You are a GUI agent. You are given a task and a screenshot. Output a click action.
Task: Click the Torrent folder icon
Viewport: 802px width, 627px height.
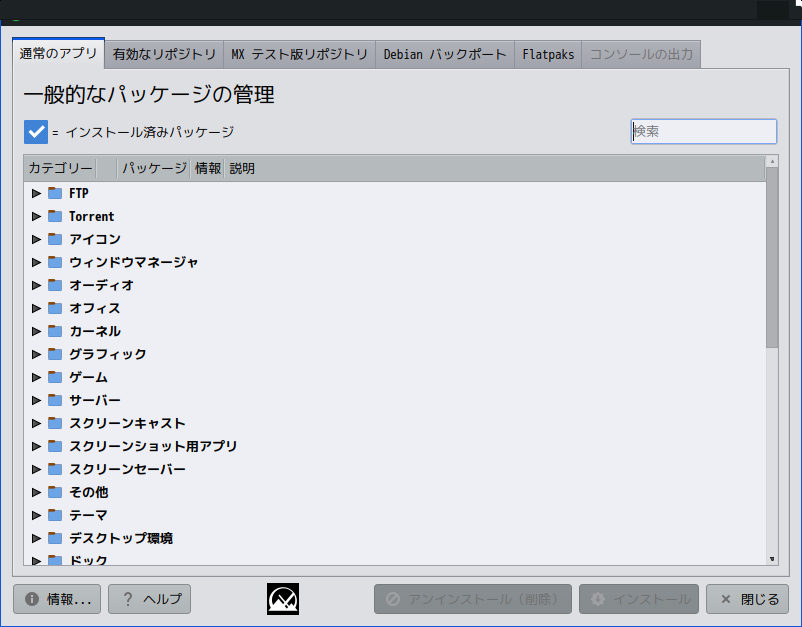55,216
